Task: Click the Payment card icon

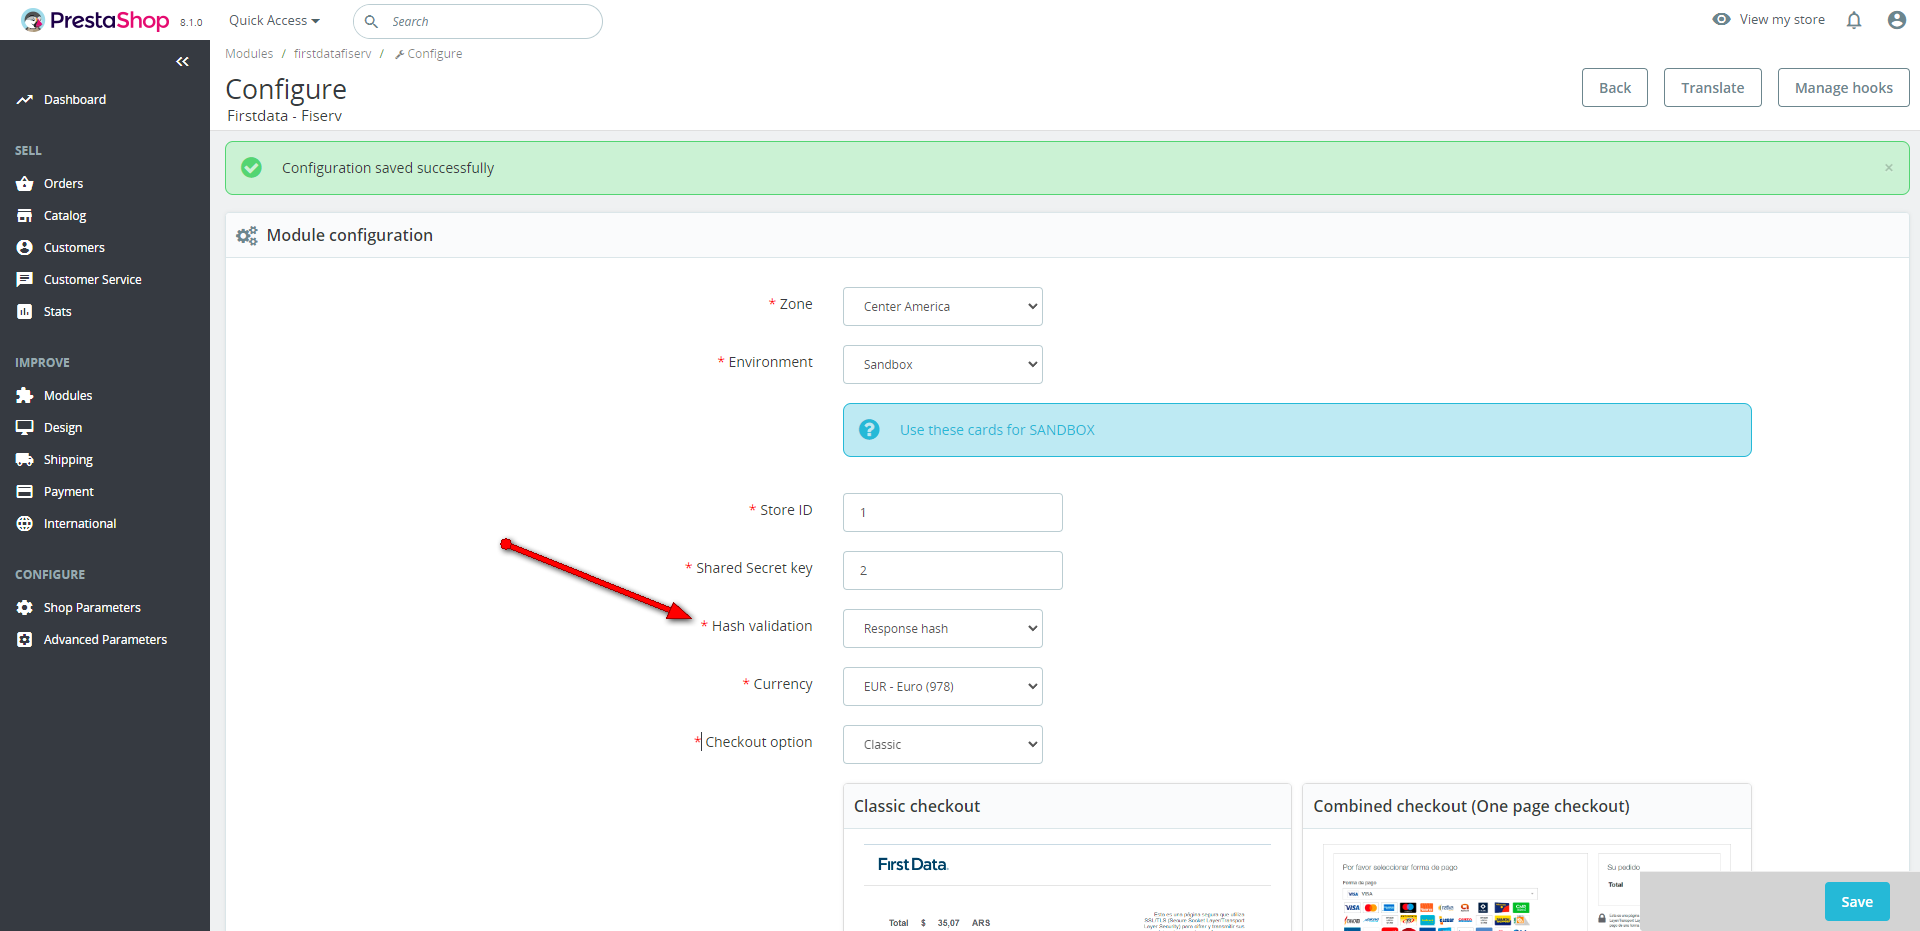Action: pos(25,492)
